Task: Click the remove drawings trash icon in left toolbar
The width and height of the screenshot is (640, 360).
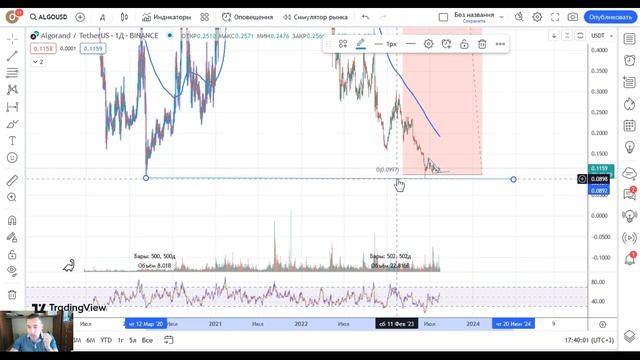Action: [x=12, y=294]
